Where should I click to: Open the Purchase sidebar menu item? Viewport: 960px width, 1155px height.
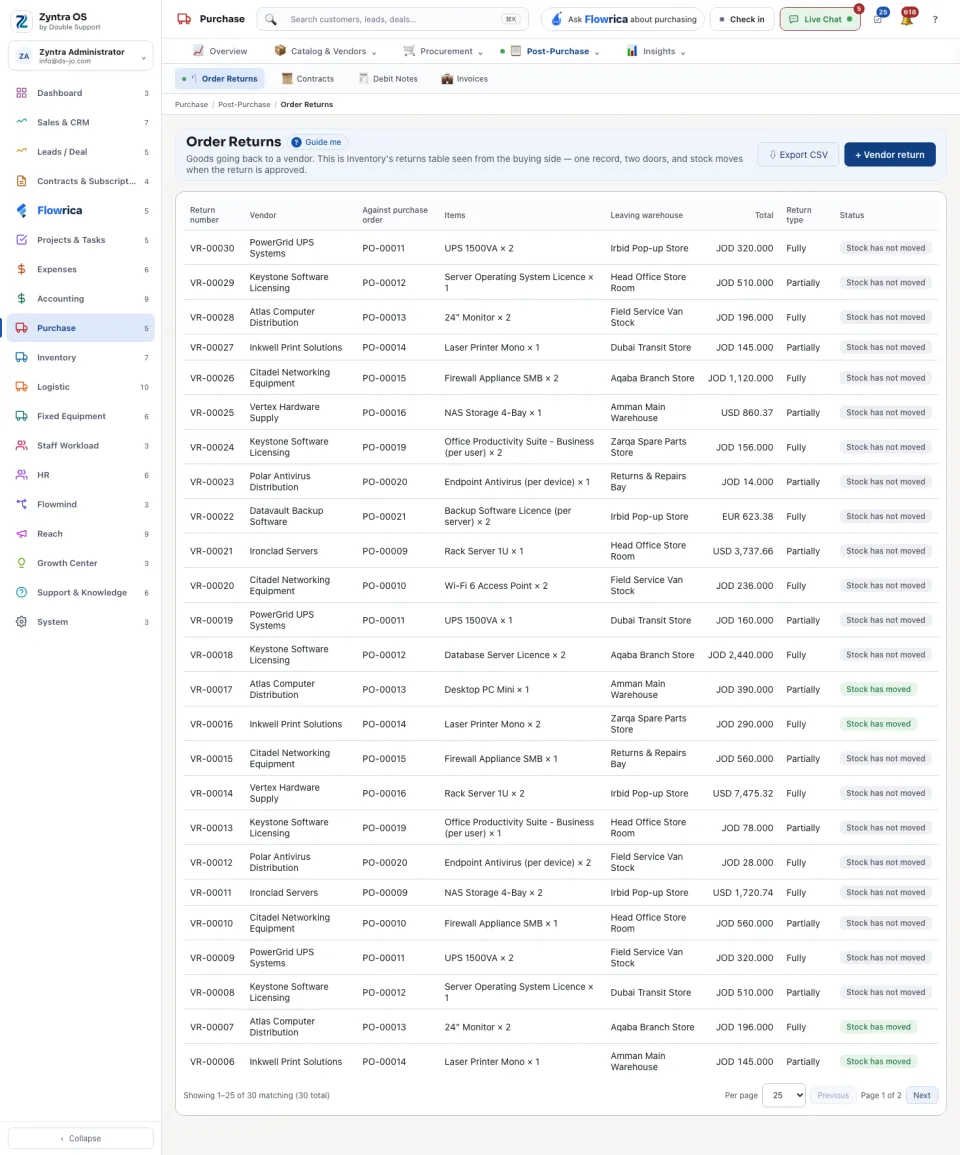click(x=81, y=329)
